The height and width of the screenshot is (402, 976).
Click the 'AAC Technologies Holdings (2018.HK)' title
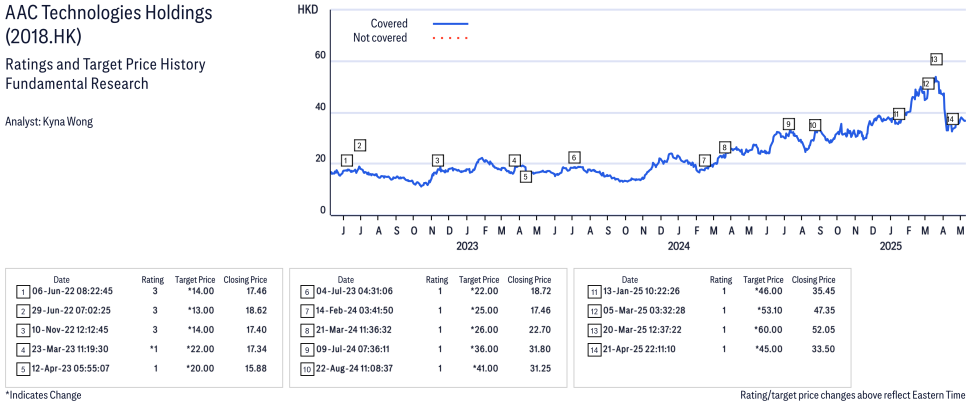(108, 24)
